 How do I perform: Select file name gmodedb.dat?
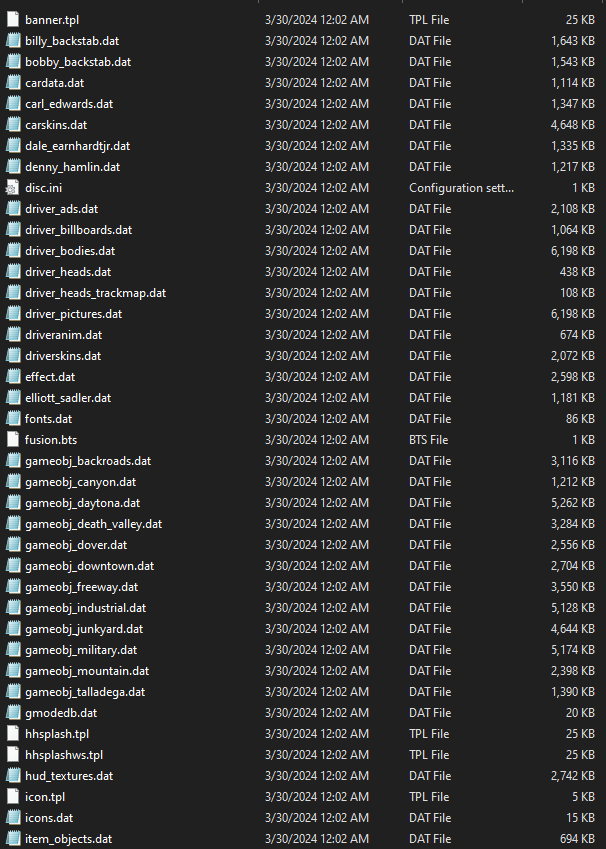click(61, 713)
